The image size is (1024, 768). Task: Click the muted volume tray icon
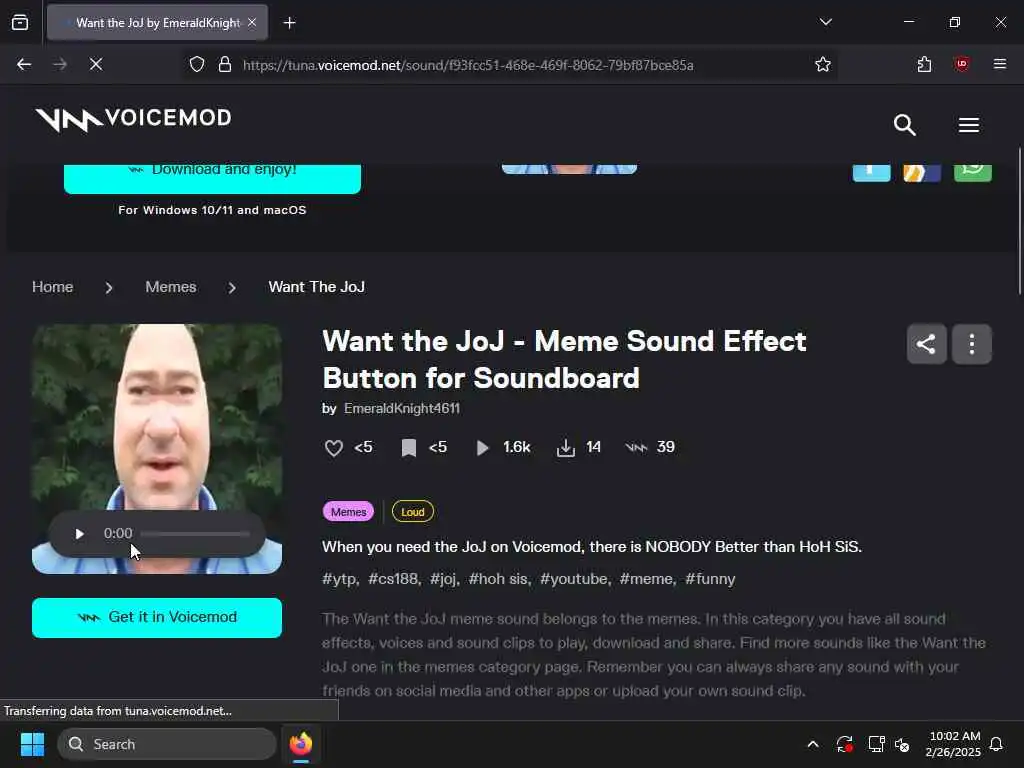[x=902, y=744]
